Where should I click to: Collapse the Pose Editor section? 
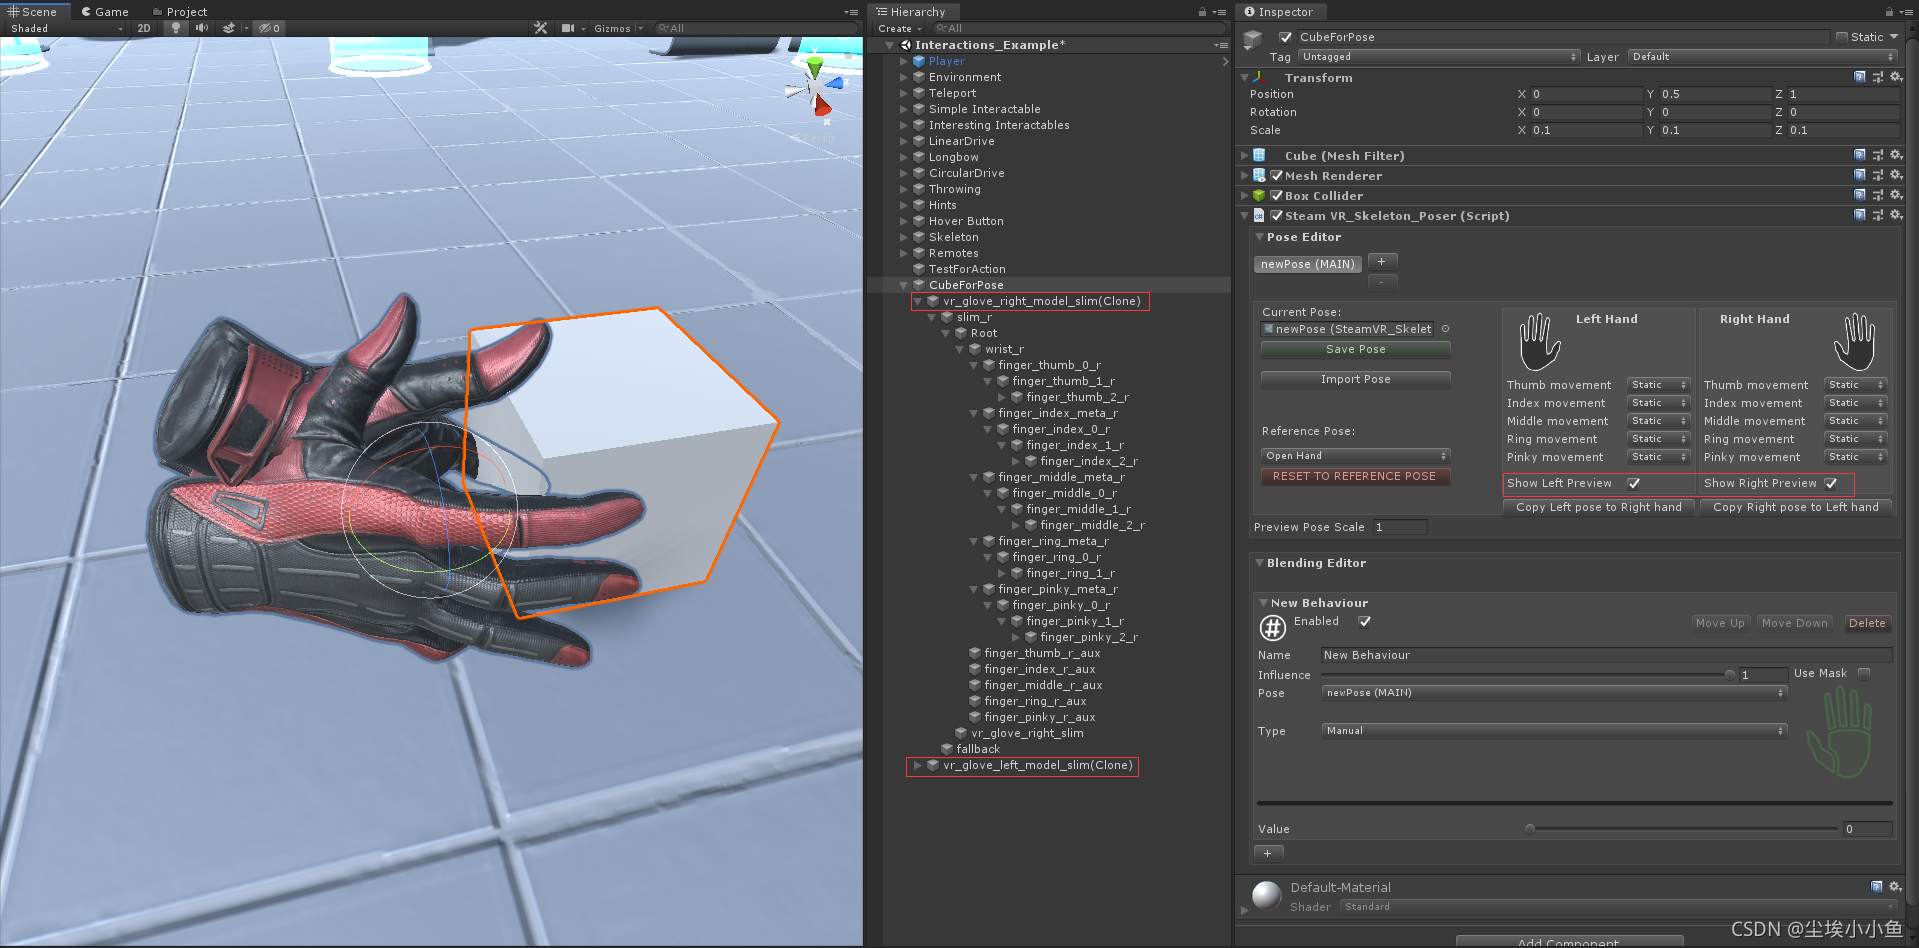coord(1260,237)
